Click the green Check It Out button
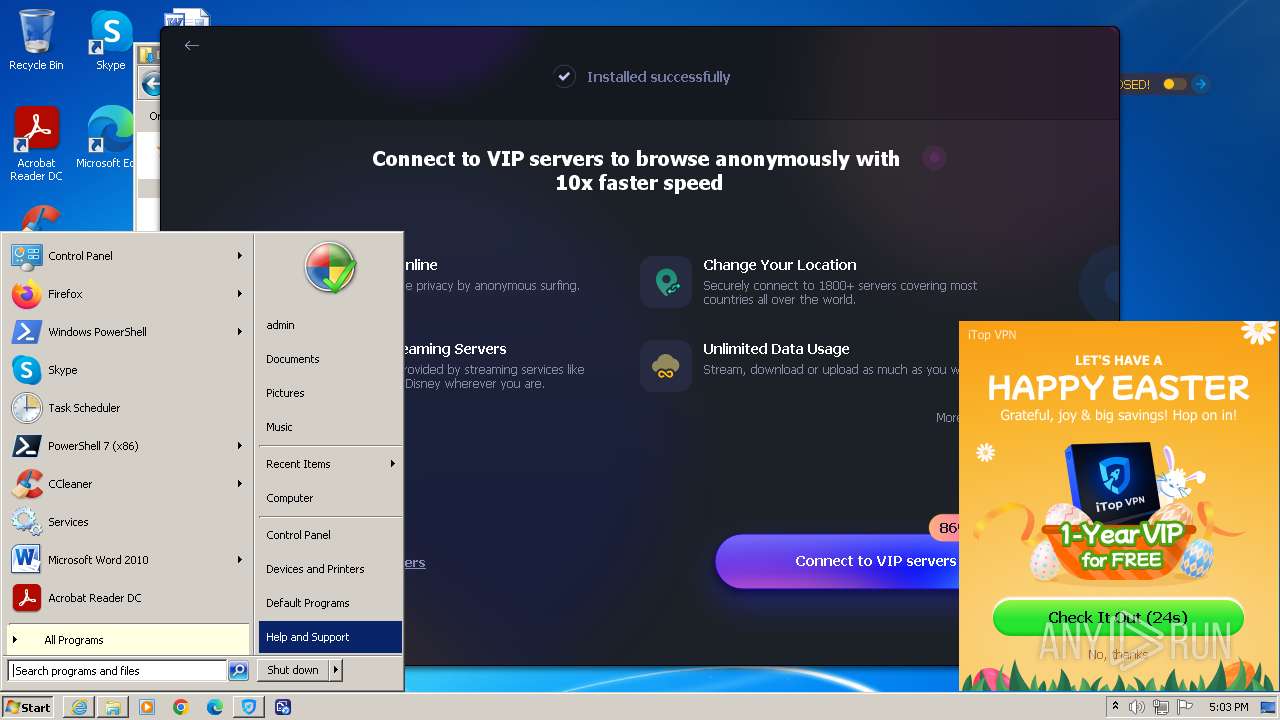This screenshot has width=1280, height=720. [x=1118, y=617]
